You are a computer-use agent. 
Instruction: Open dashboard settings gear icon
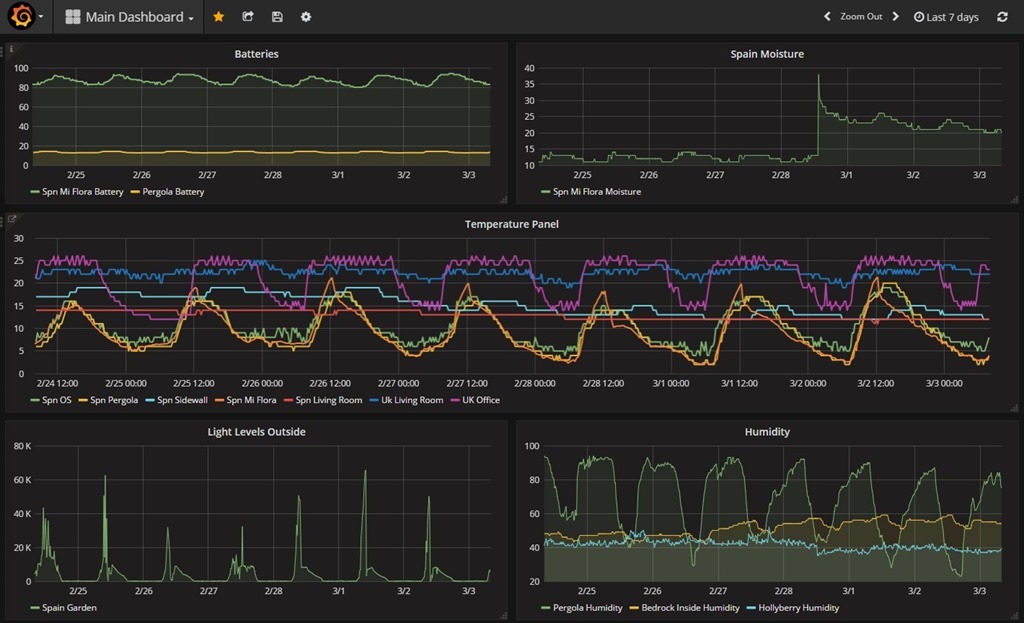(306, 17)
